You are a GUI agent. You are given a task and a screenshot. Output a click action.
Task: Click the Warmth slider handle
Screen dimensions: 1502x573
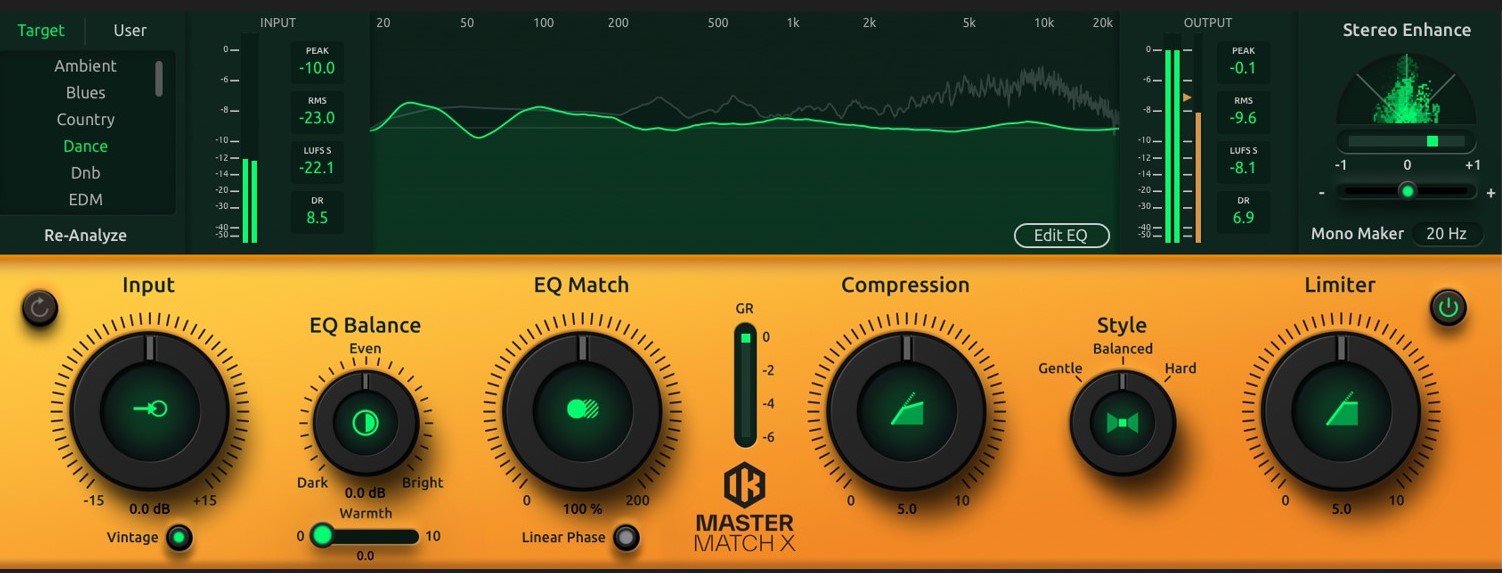pyautogui.click(x=321, y=535)
